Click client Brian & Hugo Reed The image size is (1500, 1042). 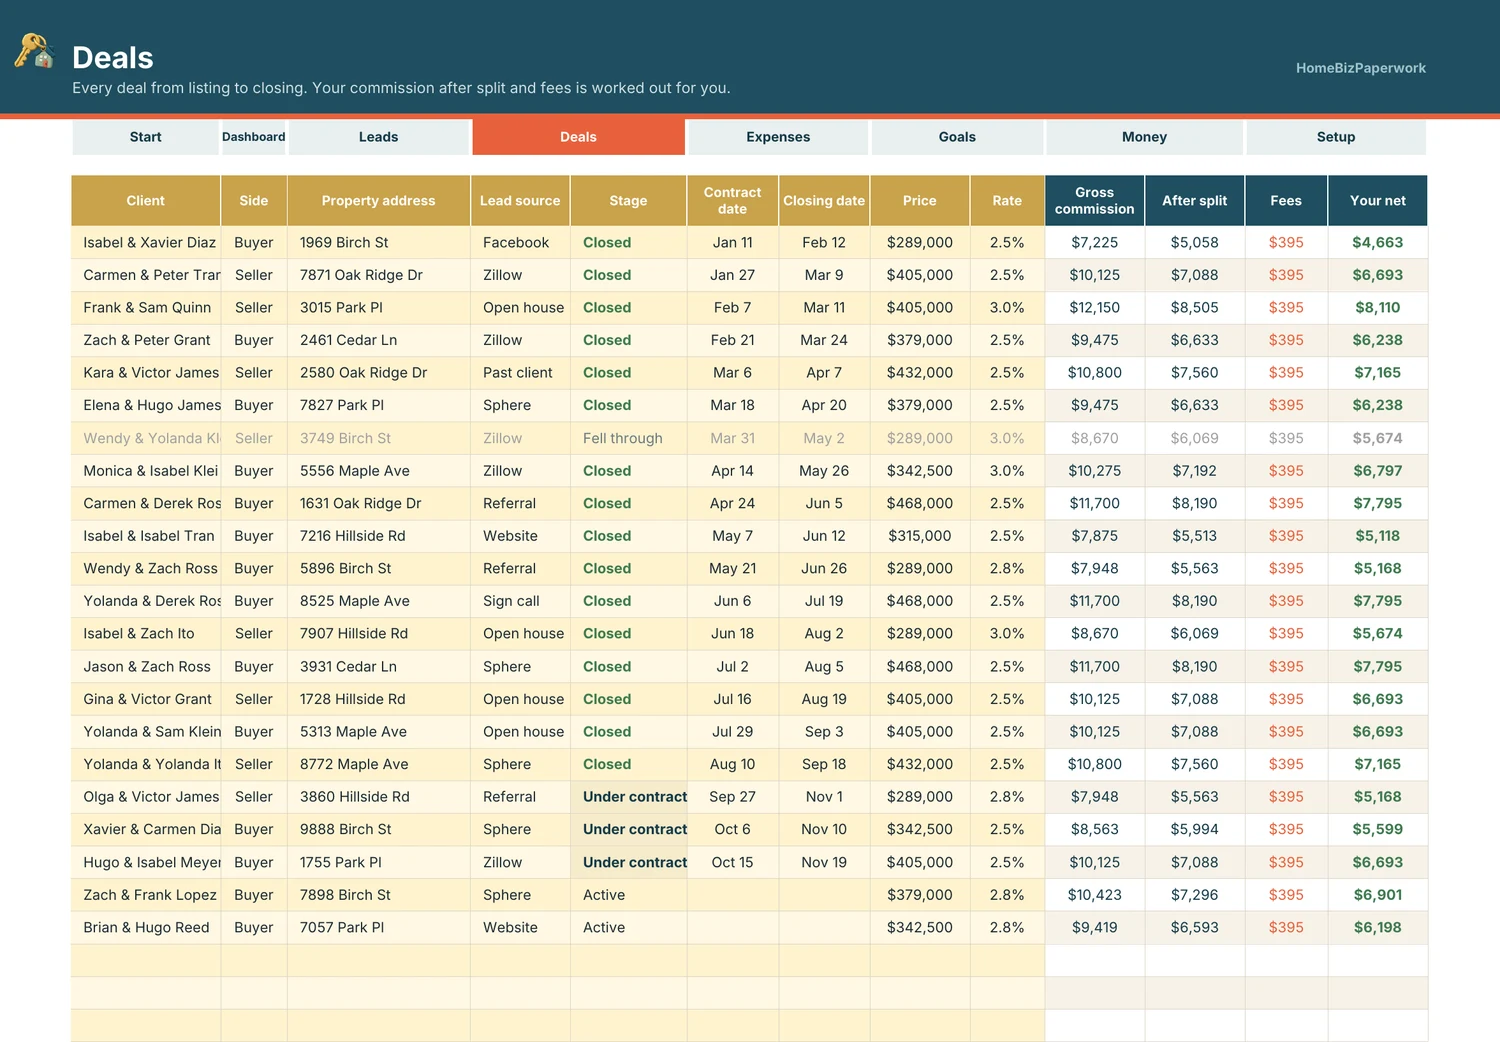146,927
